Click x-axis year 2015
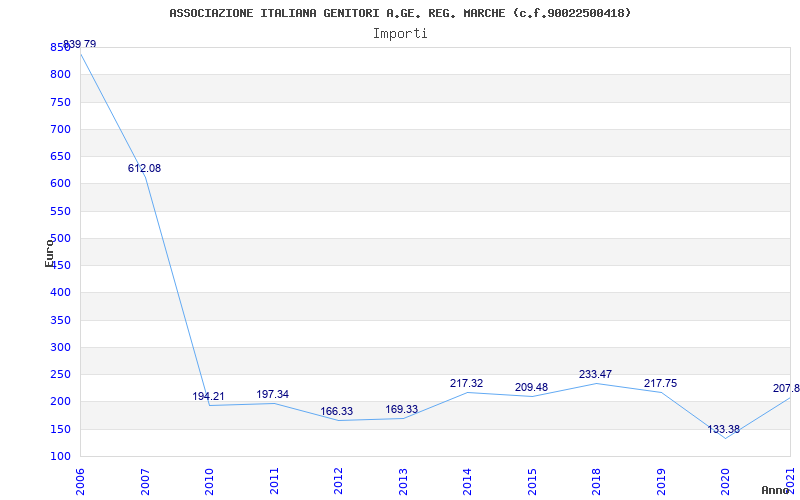The height and width of the screenshot is (500, 800). (532, 482)
